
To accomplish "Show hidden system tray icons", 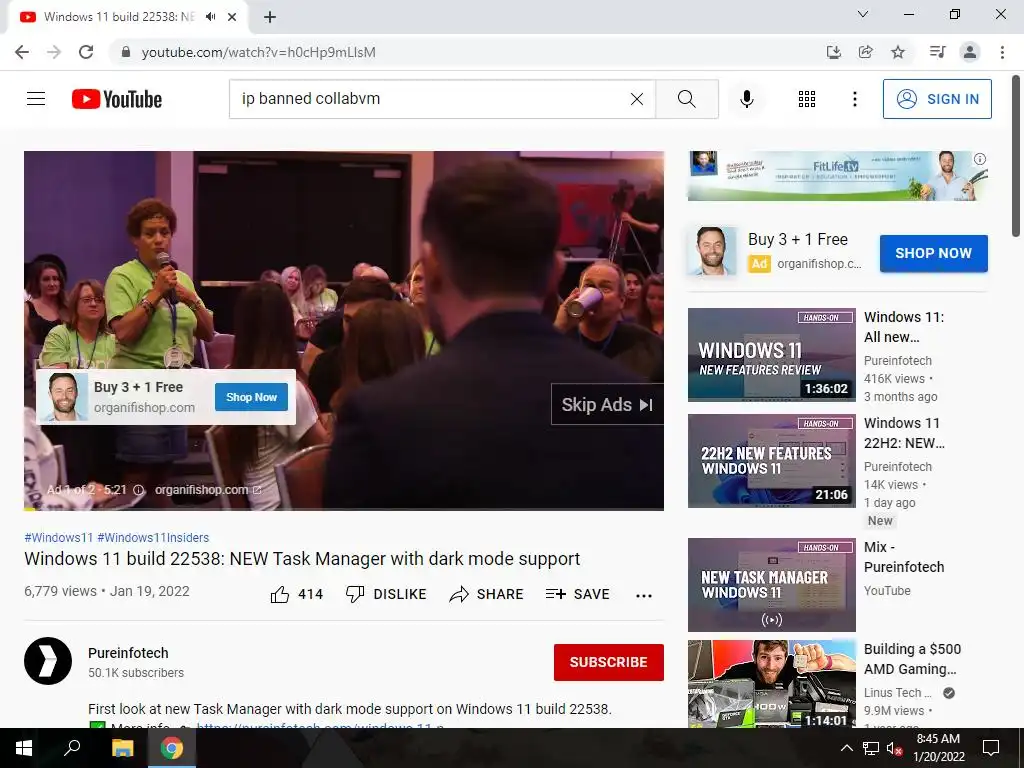I will pos(846,748).
